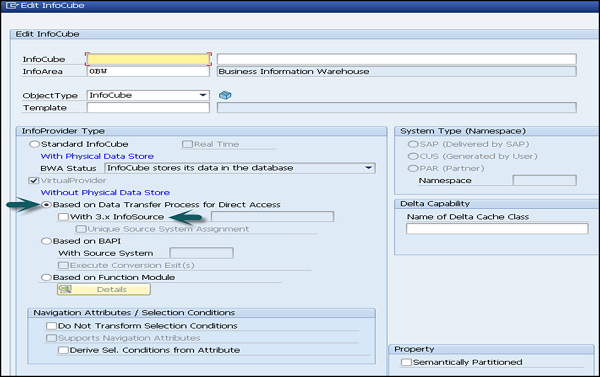Toggle the VirtualProvider checkbox
The width and height of the screenshot is (600, 377).
[34, 180]
